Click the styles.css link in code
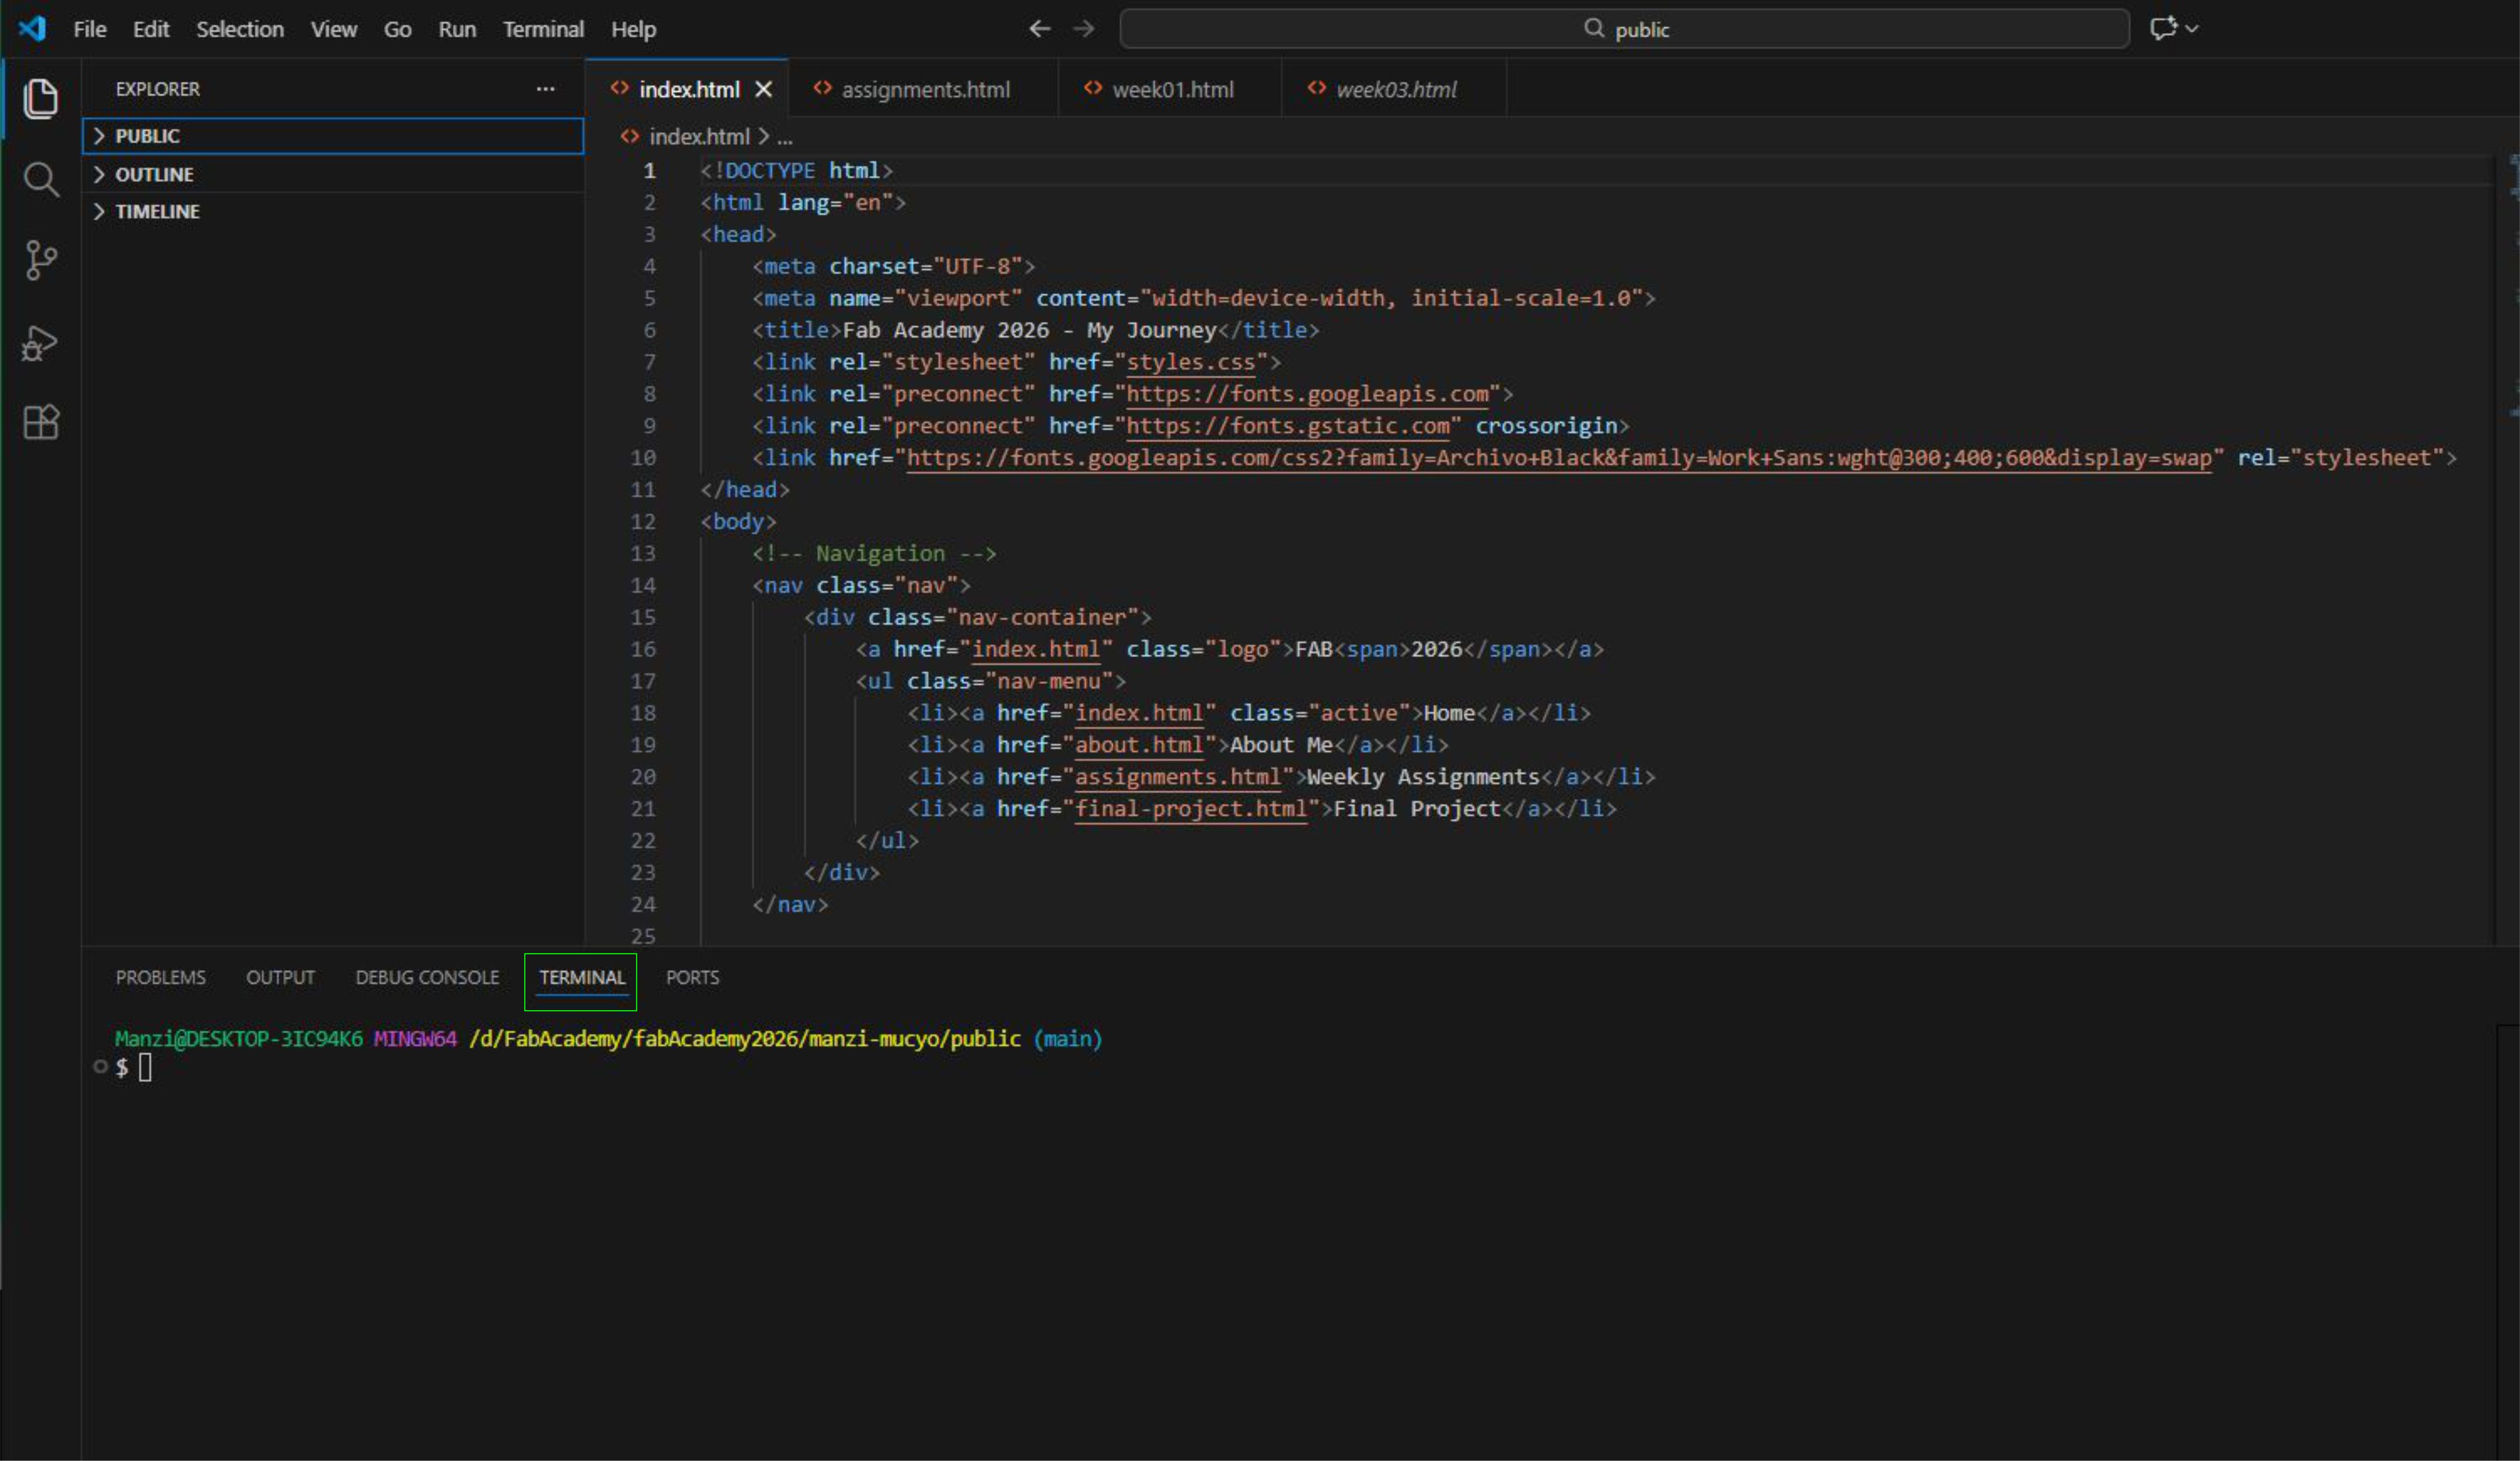Viewport: 2520px width, 1461px height. click(x=1190, y=362)
